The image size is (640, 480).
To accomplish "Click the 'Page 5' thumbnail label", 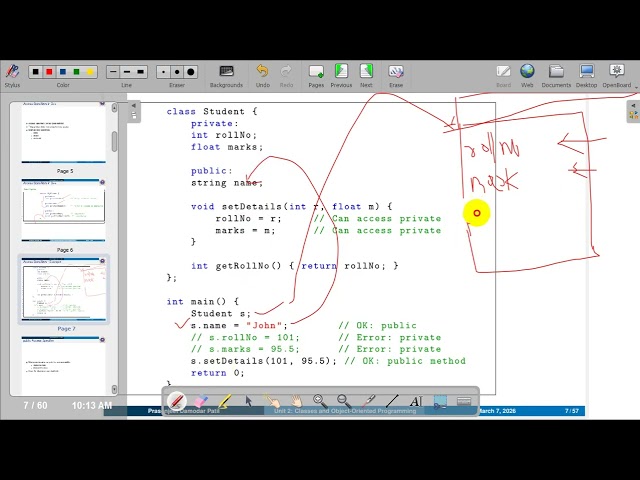I will coord(65,171).
